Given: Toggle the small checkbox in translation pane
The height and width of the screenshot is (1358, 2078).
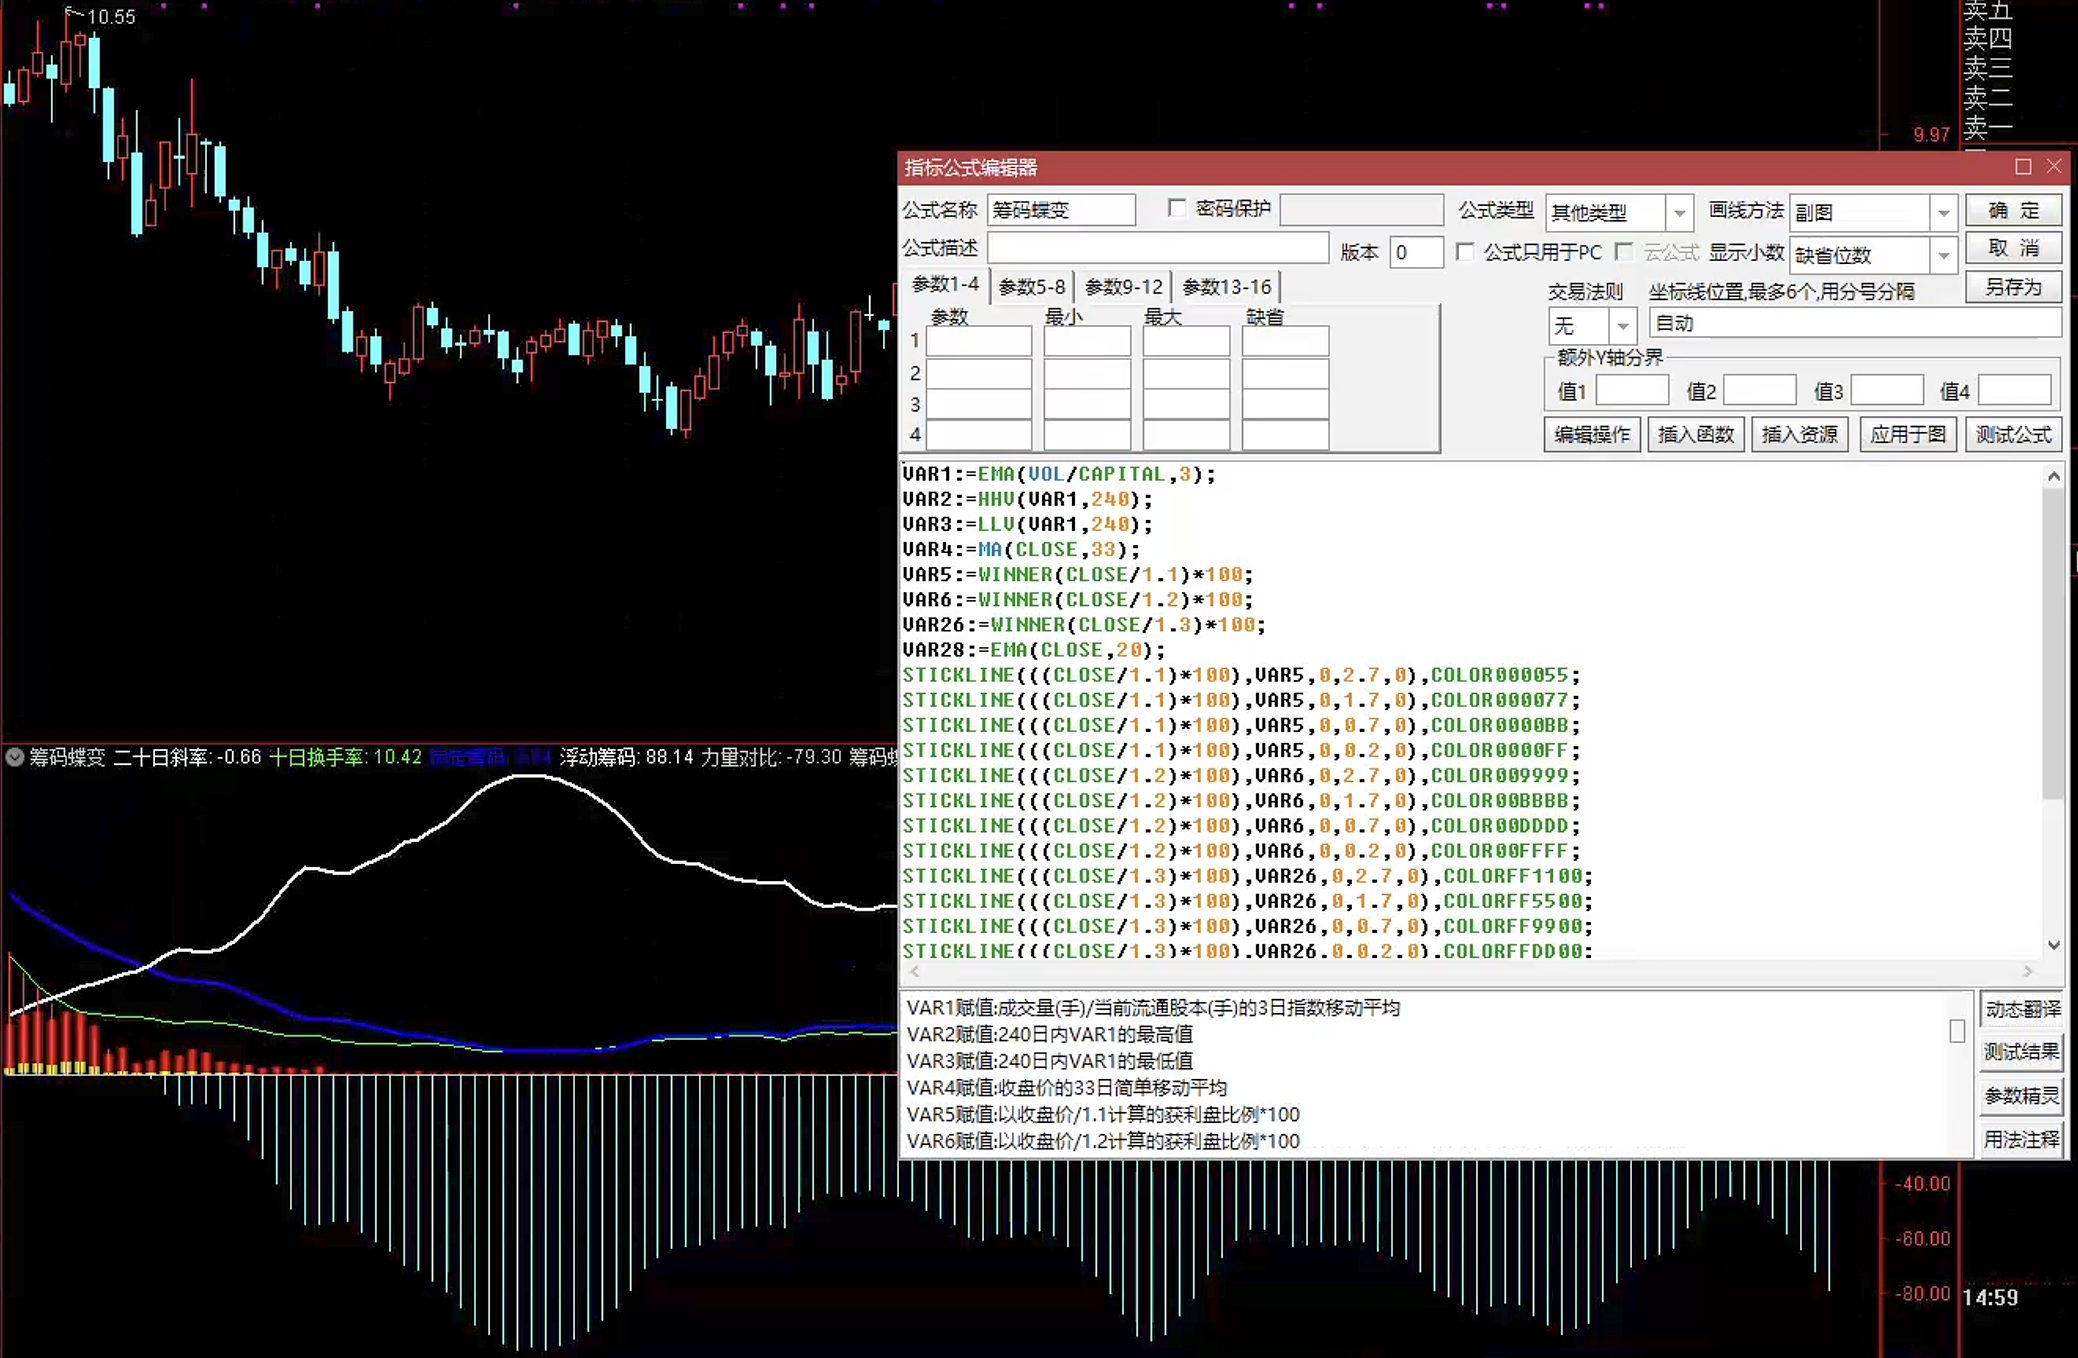Looking at the screenshot, I should (1957, 1031).
